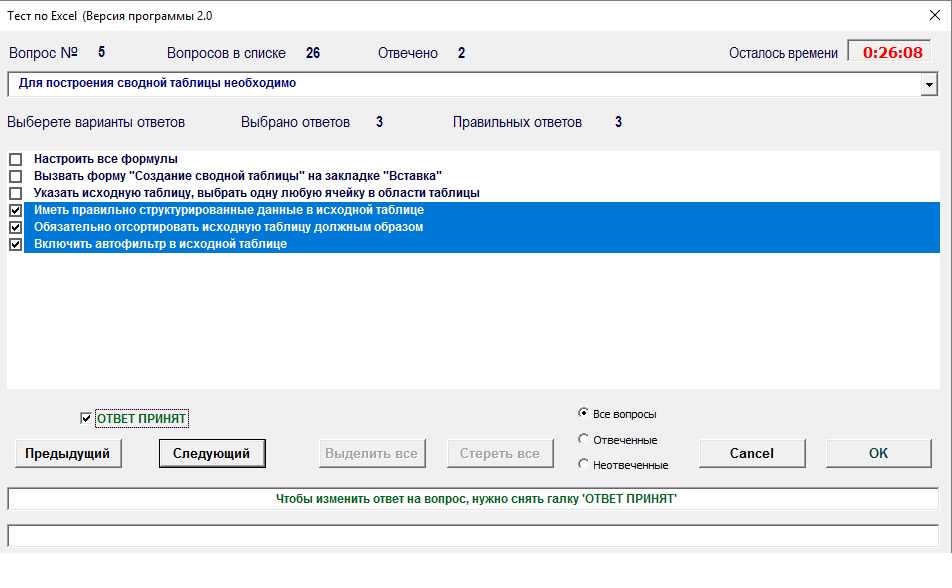The image size is (952, 588).
Task: Close the Тест по Excel window
Action: point(934,15)
